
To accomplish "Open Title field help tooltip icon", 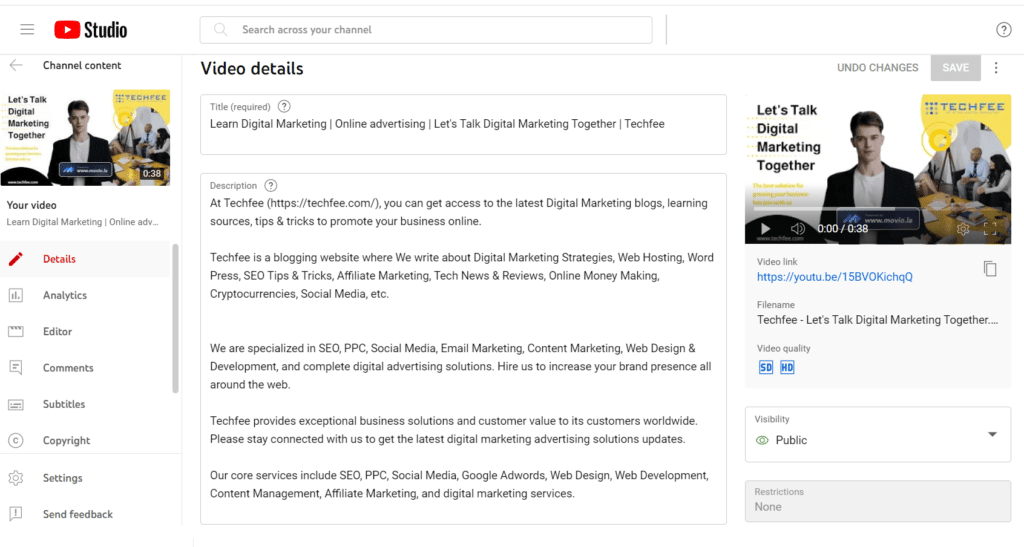I will point(284,106).
